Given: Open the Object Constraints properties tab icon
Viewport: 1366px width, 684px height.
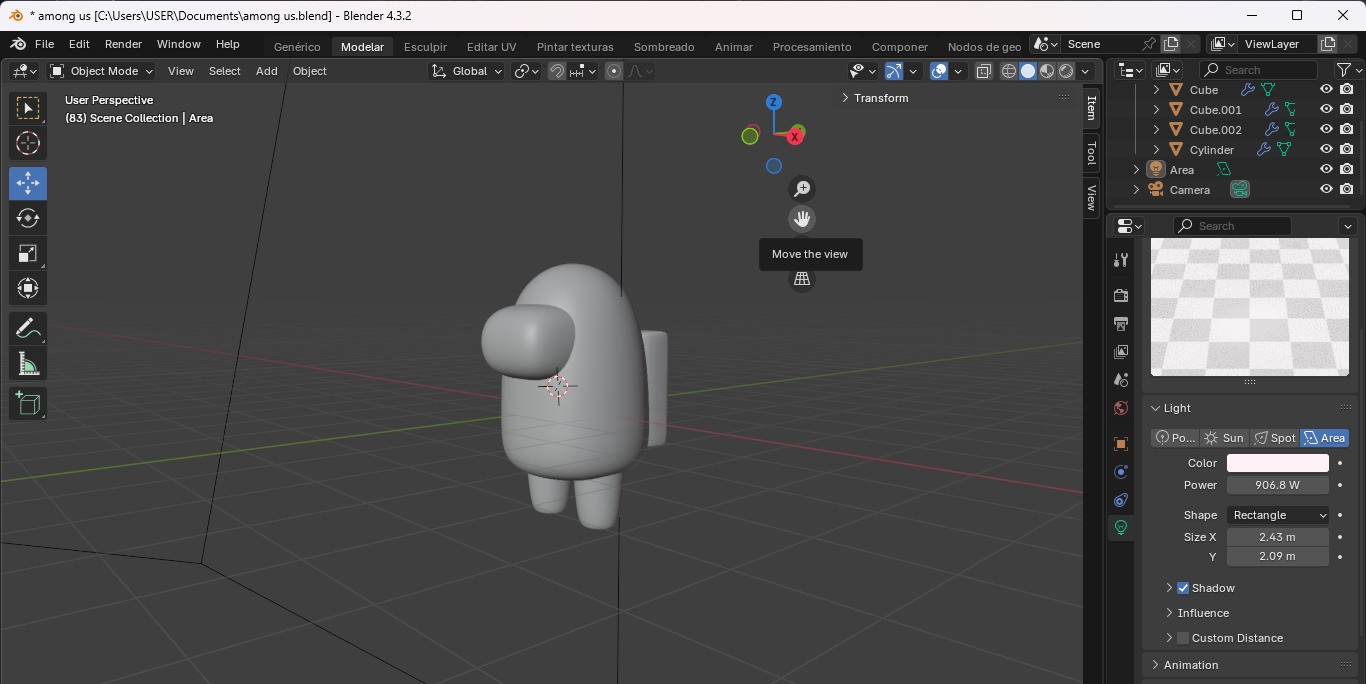Looking at the screenshot, I should click(1121, 500).
